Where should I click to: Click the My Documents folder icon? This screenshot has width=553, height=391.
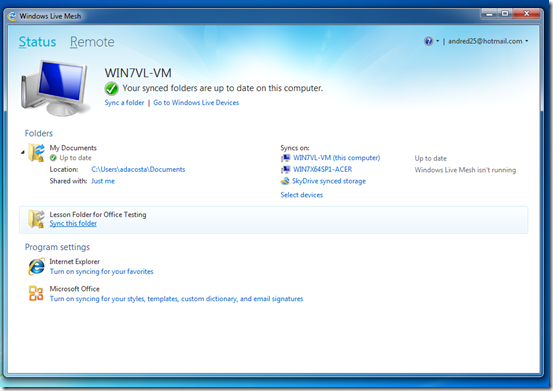tap(36, 153)
